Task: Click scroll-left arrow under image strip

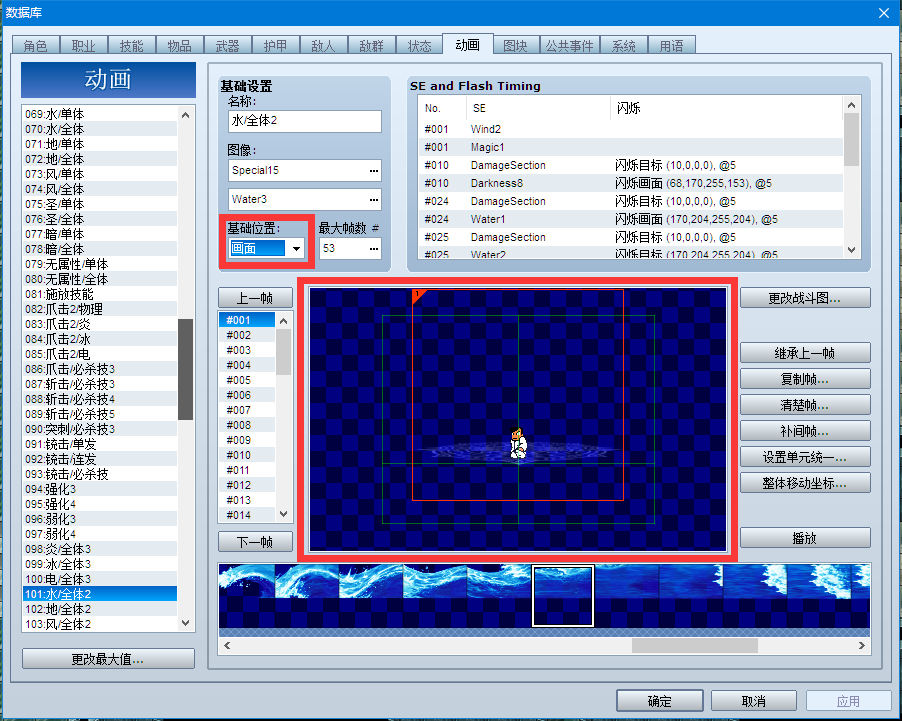Action: tap(227, 646)
